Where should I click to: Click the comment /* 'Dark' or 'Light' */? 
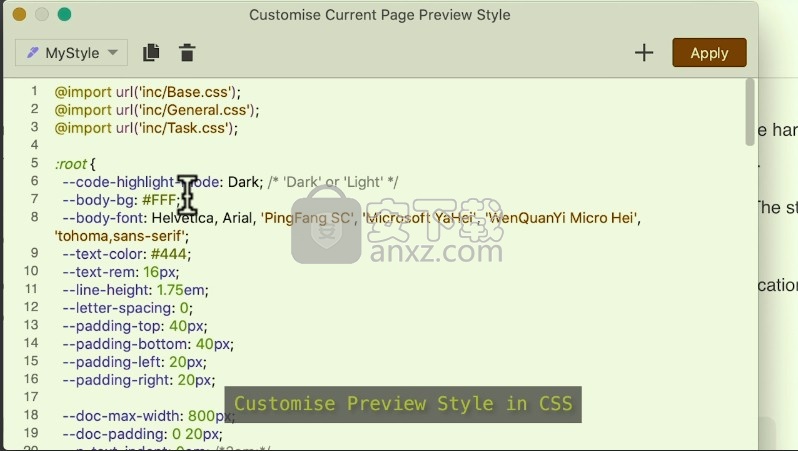(x=333, y=182)
